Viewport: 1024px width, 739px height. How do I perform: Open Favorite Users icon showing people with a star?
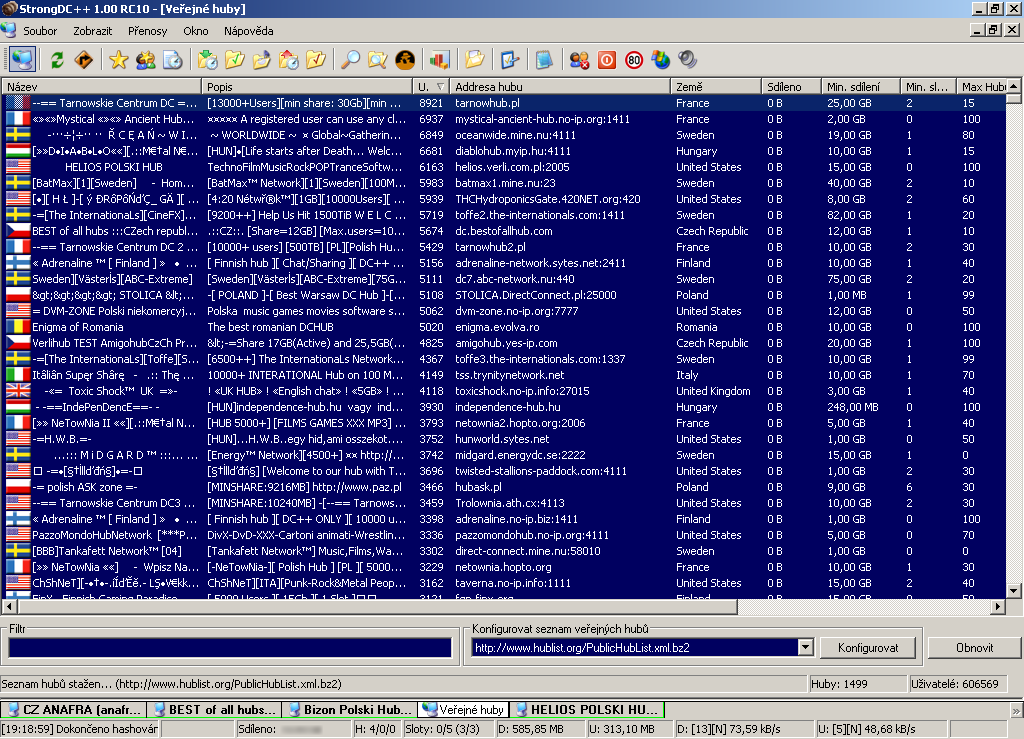(x=145, y=60)
